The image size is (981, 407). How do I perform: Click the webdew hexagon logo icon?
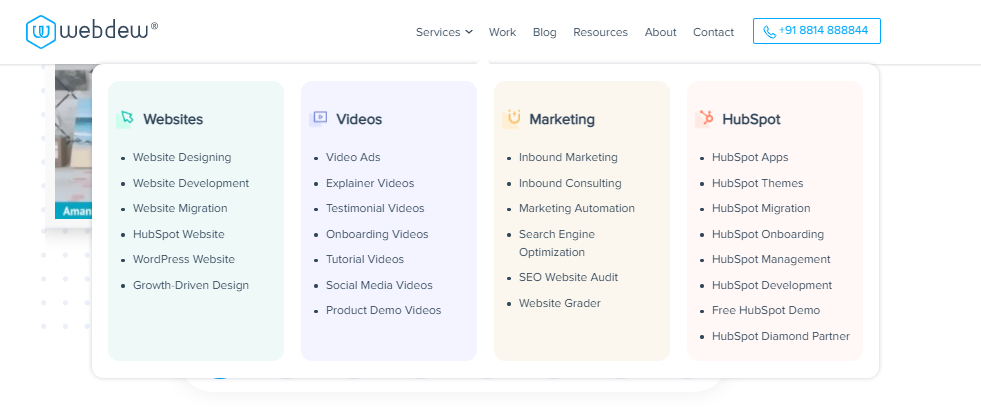pyautogui.click(x=41, y=32)
